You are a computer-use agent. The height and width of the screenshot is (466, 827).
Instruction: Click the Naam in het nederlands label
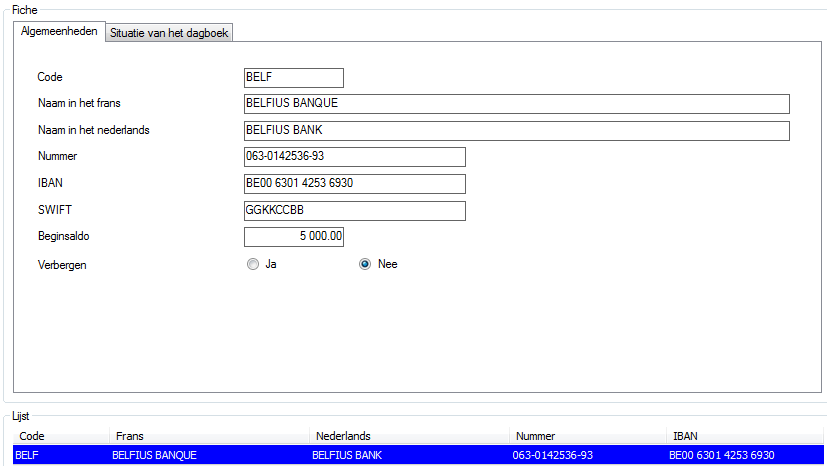[94, 130]
